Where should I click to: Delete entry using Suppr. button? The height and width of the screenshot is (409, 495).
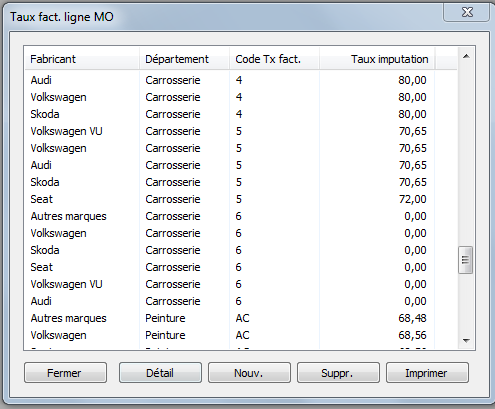[338, 373]
